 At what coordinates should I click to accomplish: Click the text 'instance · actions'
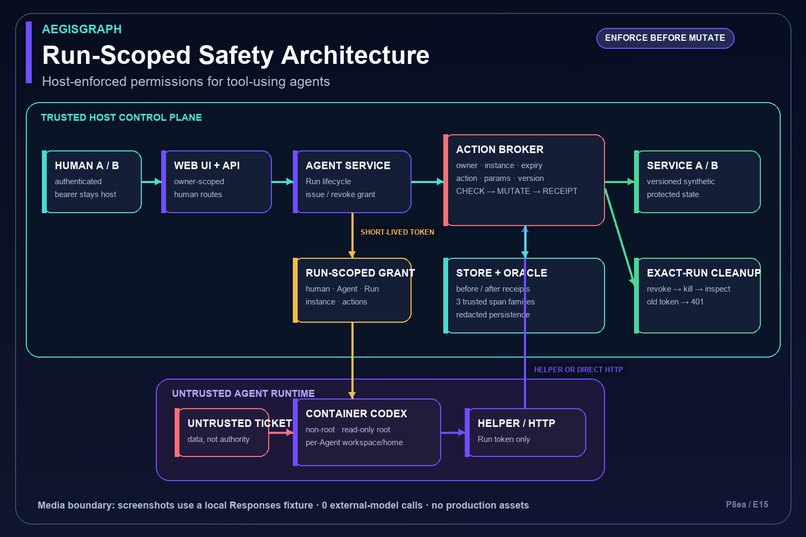[x=336, y=302]
